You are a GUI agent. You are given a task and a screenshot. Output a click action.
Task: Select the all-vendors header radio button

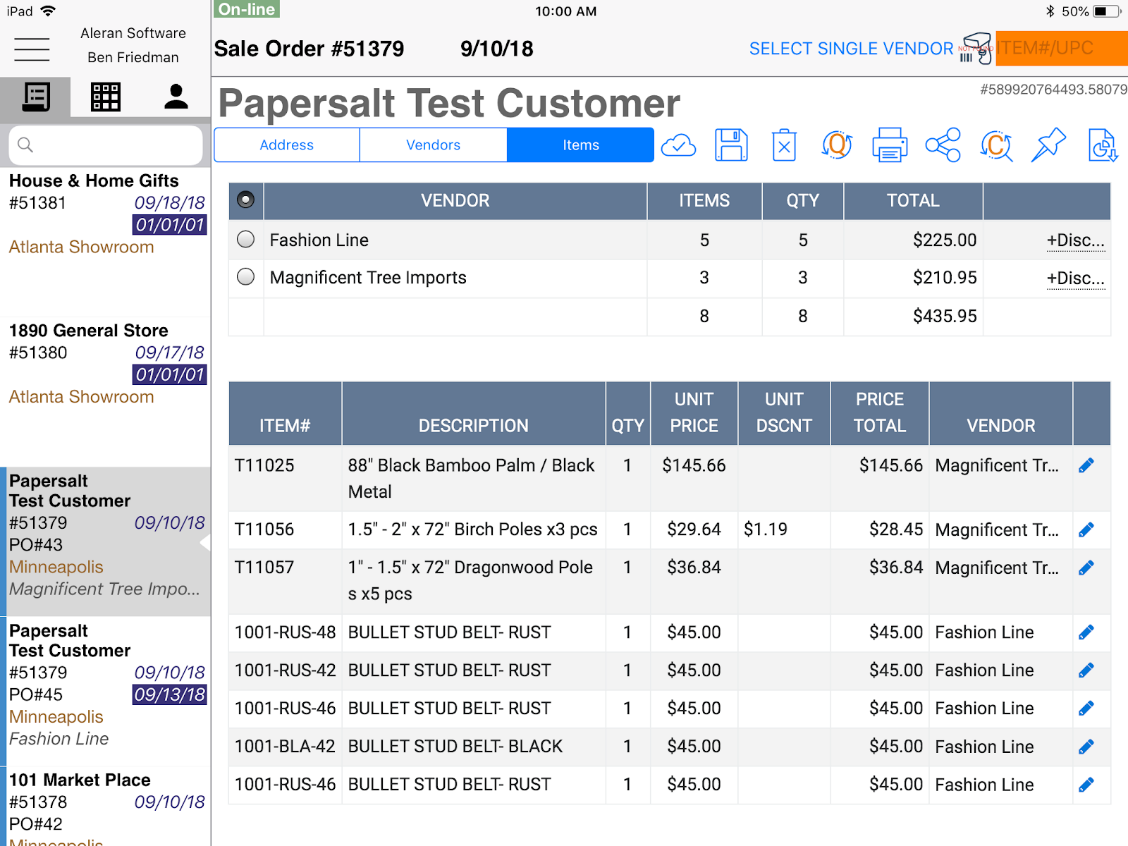pyautogui.click(x=246, y=199)
